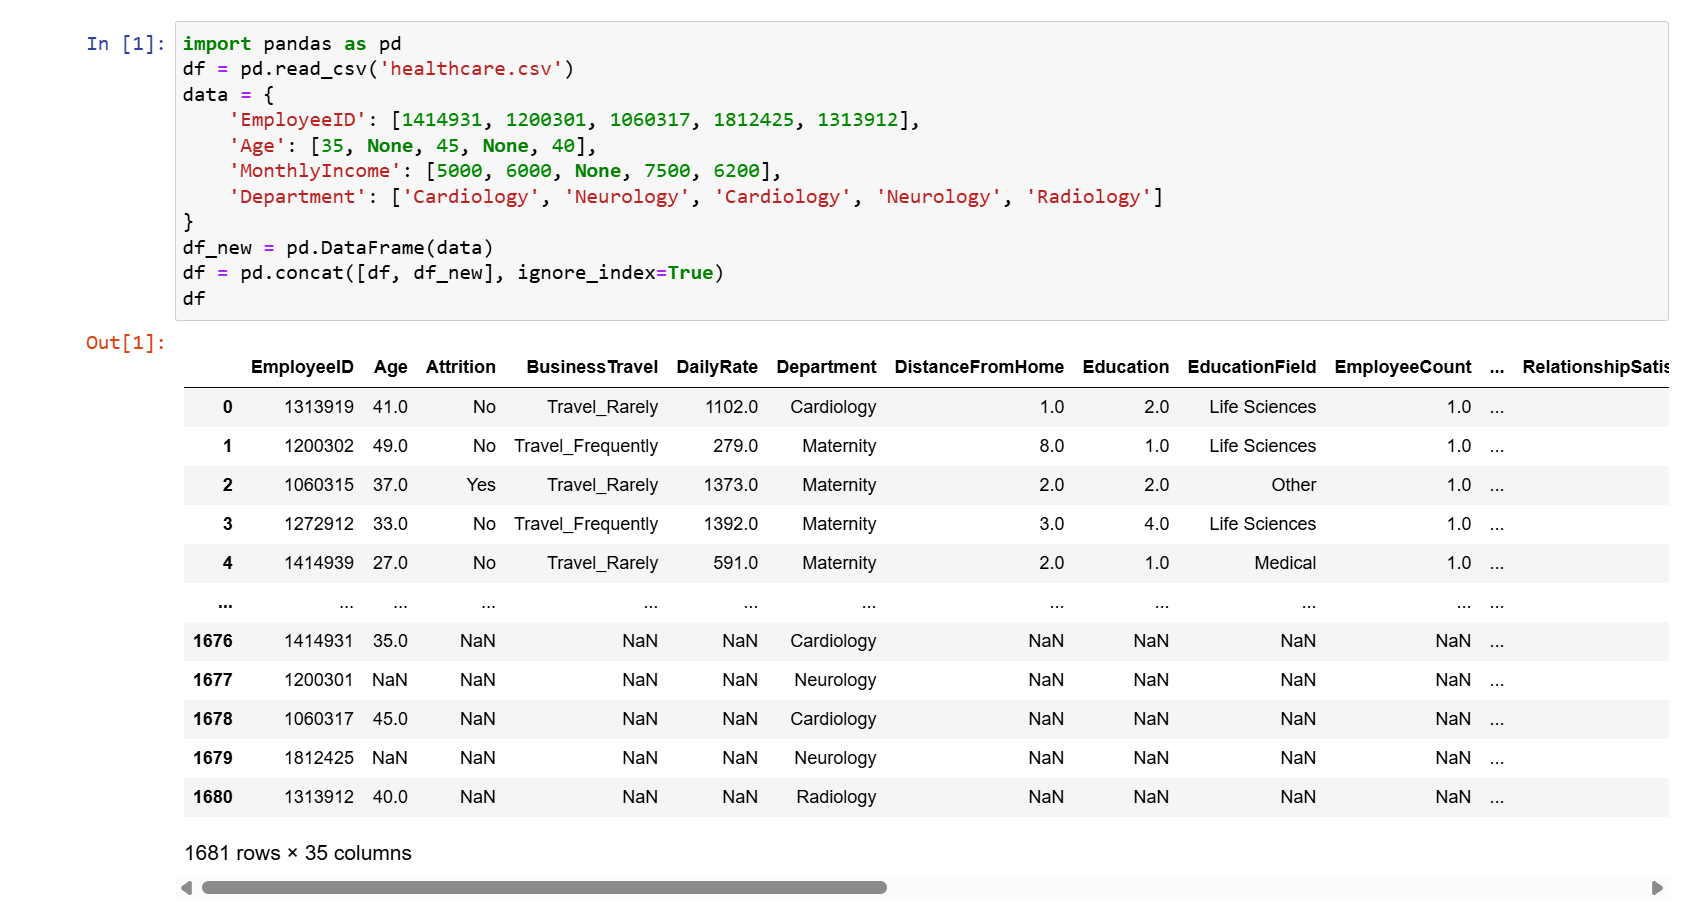1689x902 pixels.
Task: Click row index 1680 in the table
Action: pos(213,797)
